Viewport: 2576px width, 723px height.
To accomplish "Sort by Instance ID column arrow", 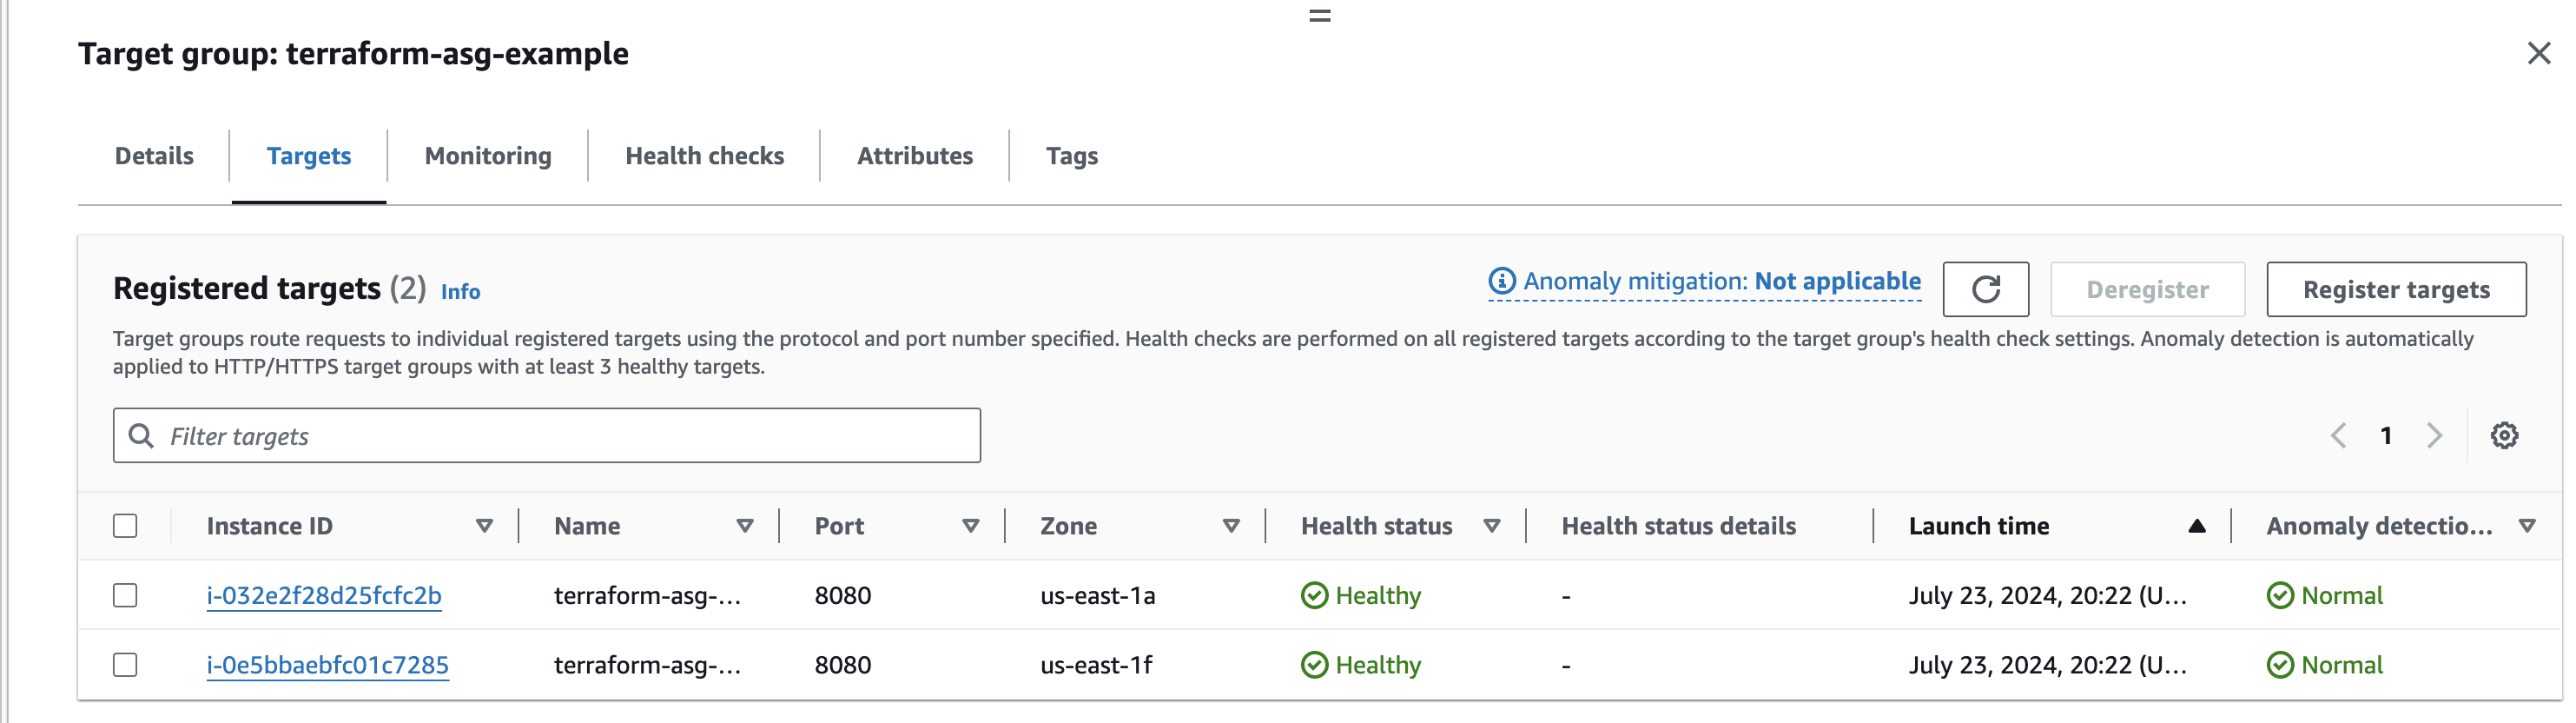I will (484, 526).
